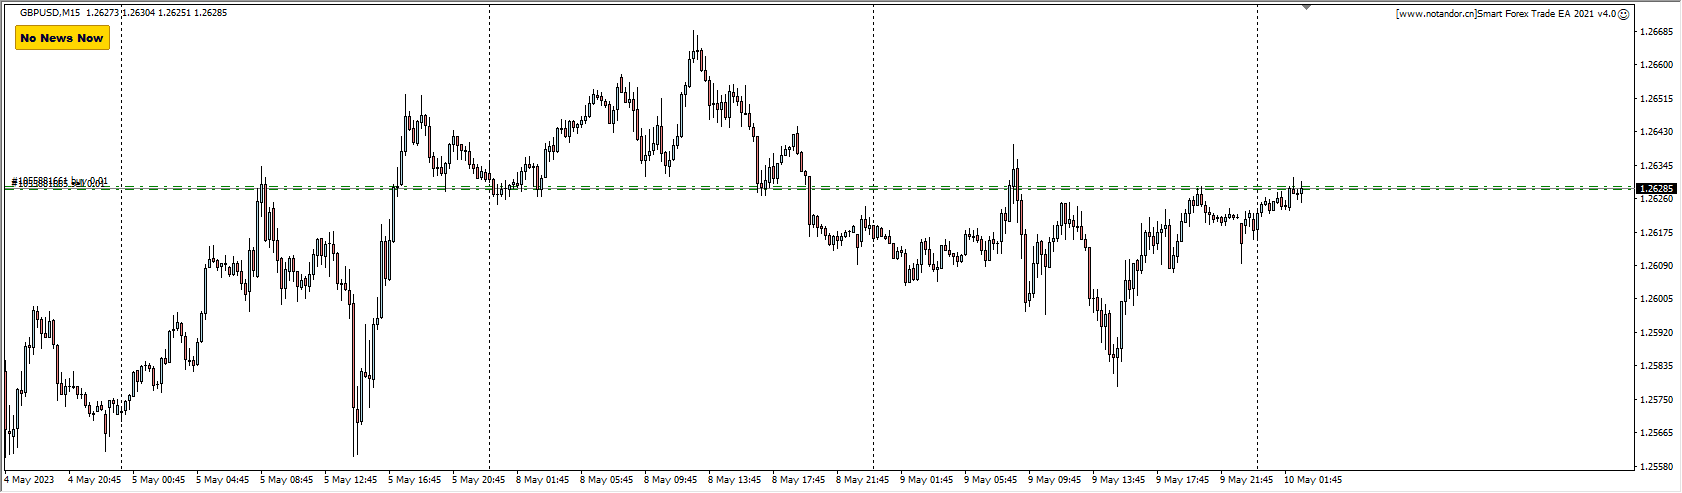Click the 4 May 20:45 time label
1682x493 pixels.
pyautogui.click(x=95, y=480)
